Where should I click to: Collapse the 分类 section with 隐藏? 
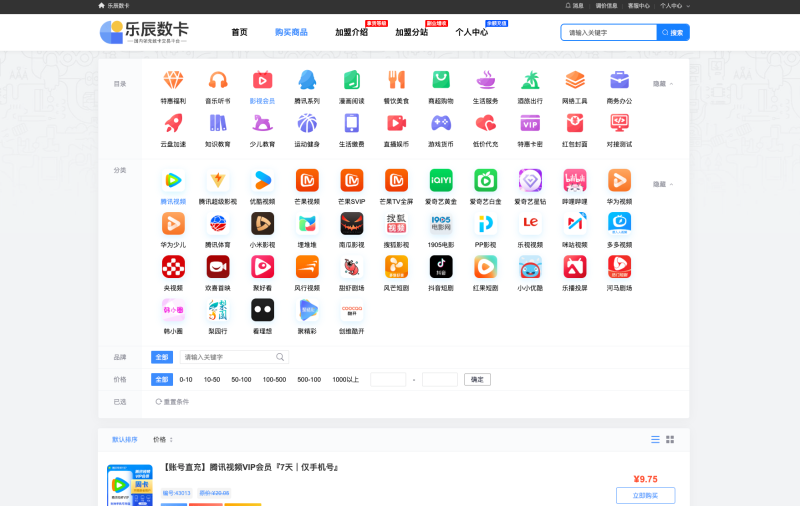[663, 184]
